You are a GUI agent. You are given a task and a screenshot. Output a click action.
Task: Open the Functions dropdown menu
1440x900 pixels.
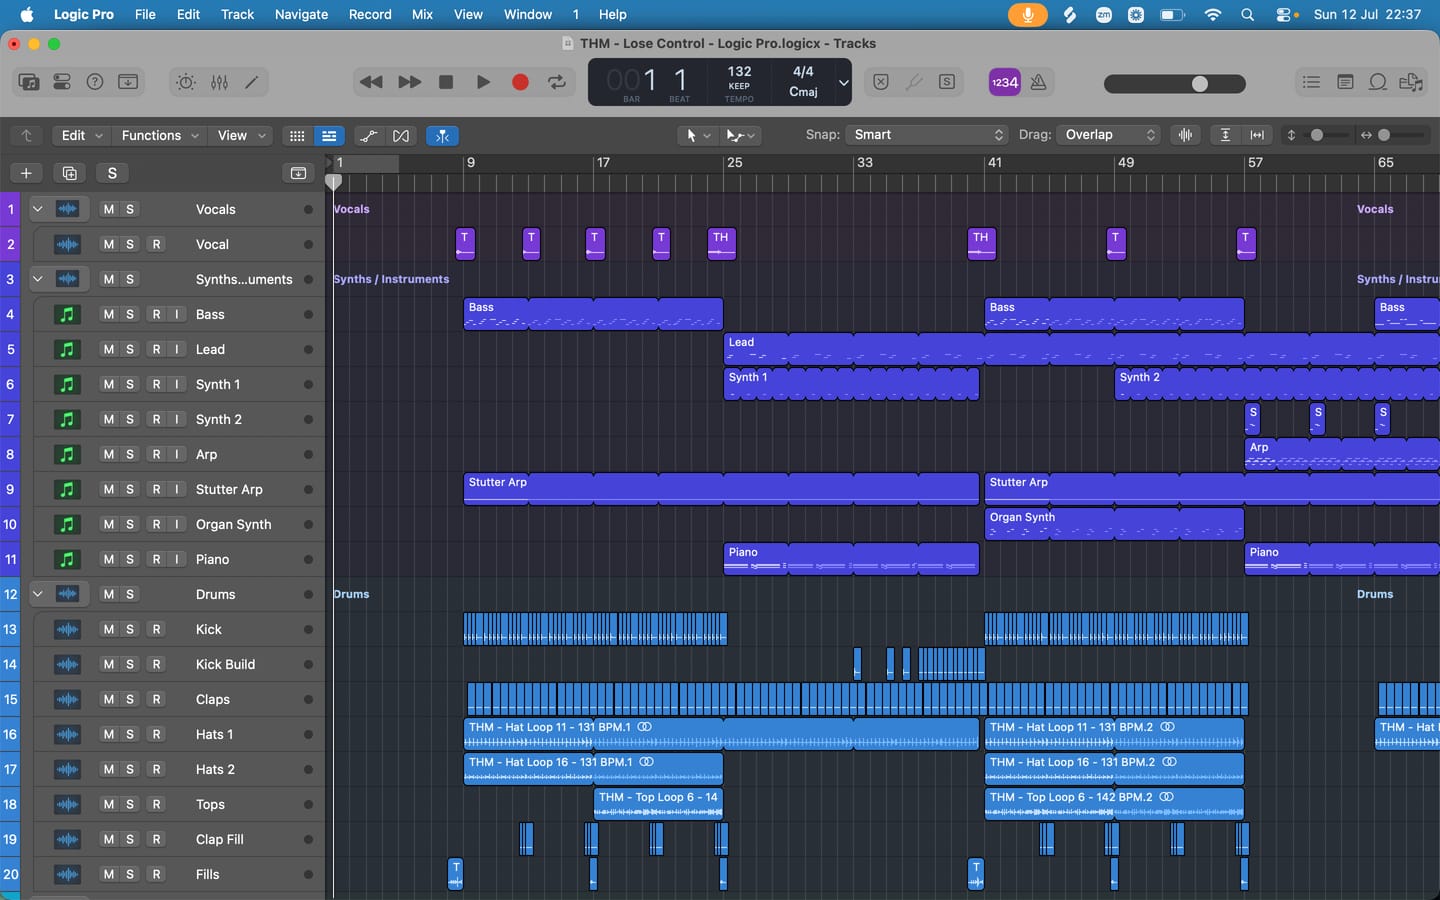pos(160,135)
